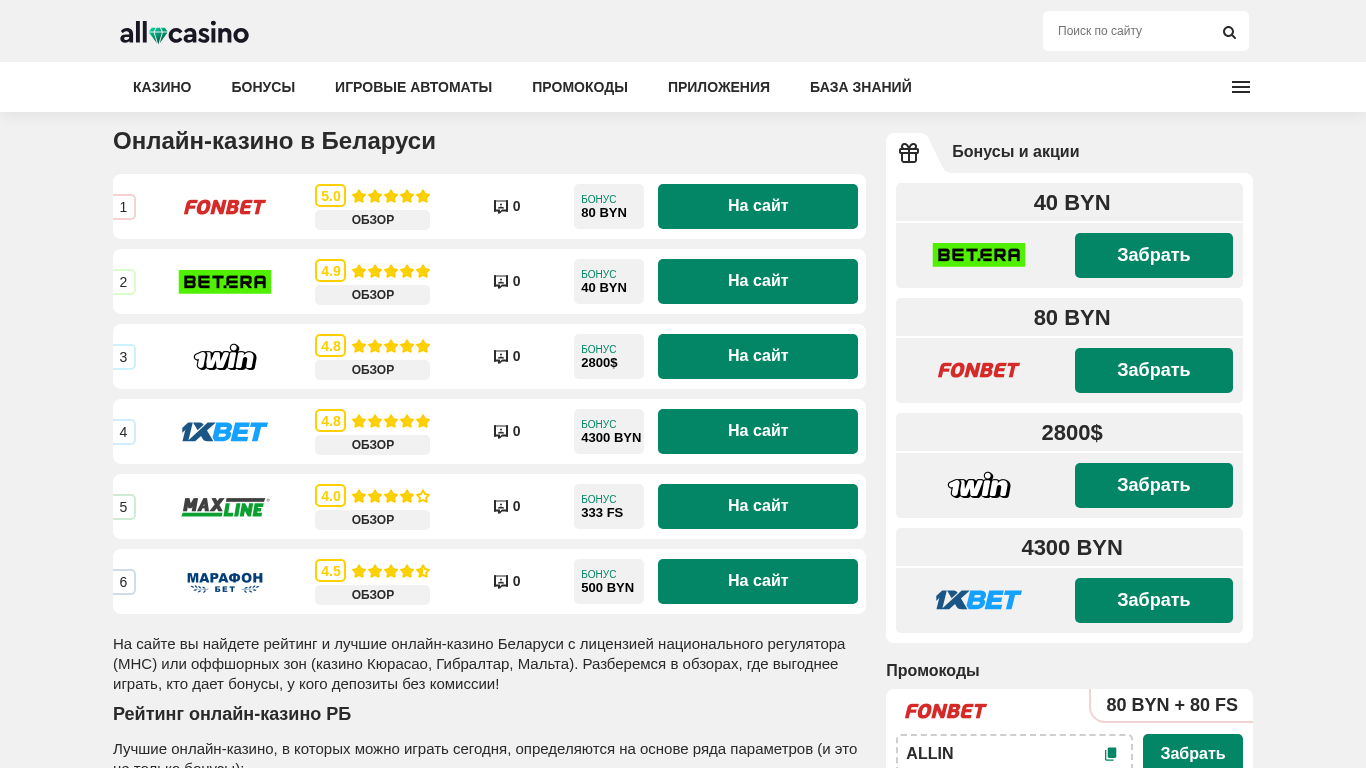This screenshot has height=768, width=1366.
Task: Click the comments icon in Fonbet row
Action: (501, 207)
